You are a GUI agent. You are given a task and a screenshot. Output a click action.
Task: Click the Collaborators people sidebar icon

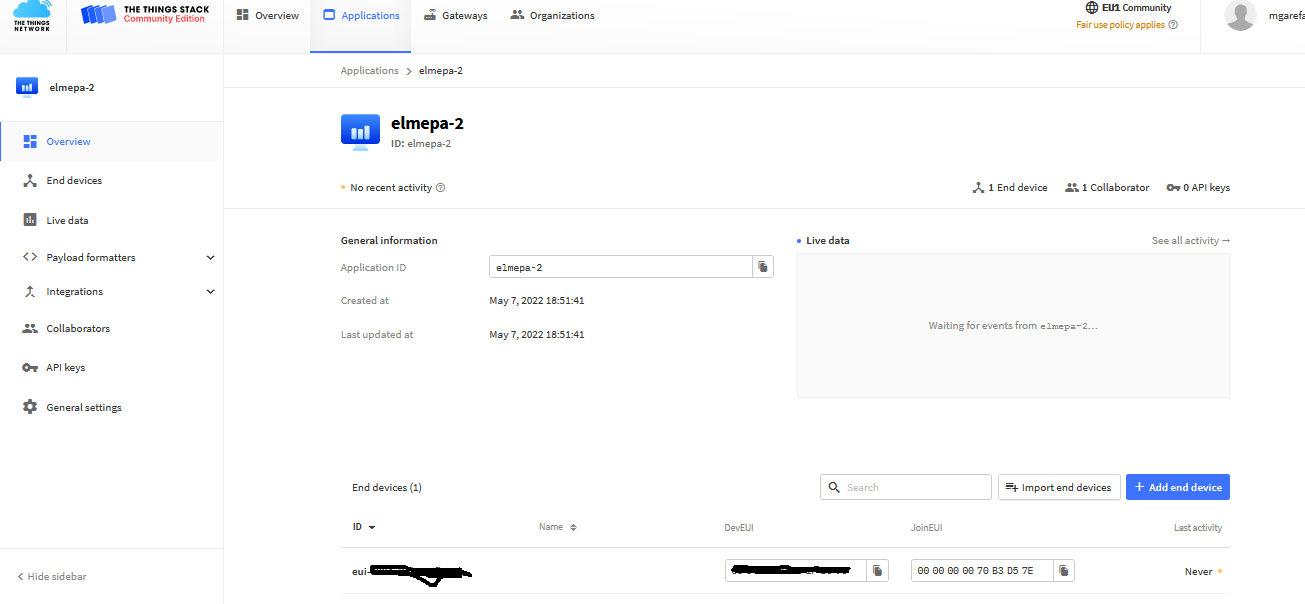[x=30, y=329]
